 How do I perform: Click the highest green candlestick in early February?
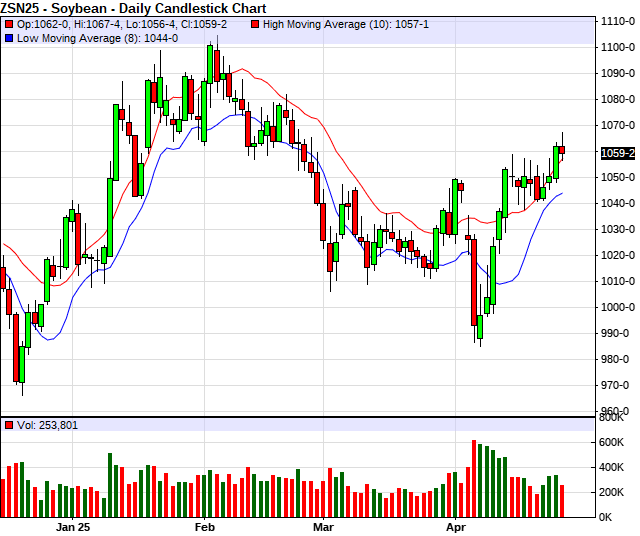tap(211, 64)
